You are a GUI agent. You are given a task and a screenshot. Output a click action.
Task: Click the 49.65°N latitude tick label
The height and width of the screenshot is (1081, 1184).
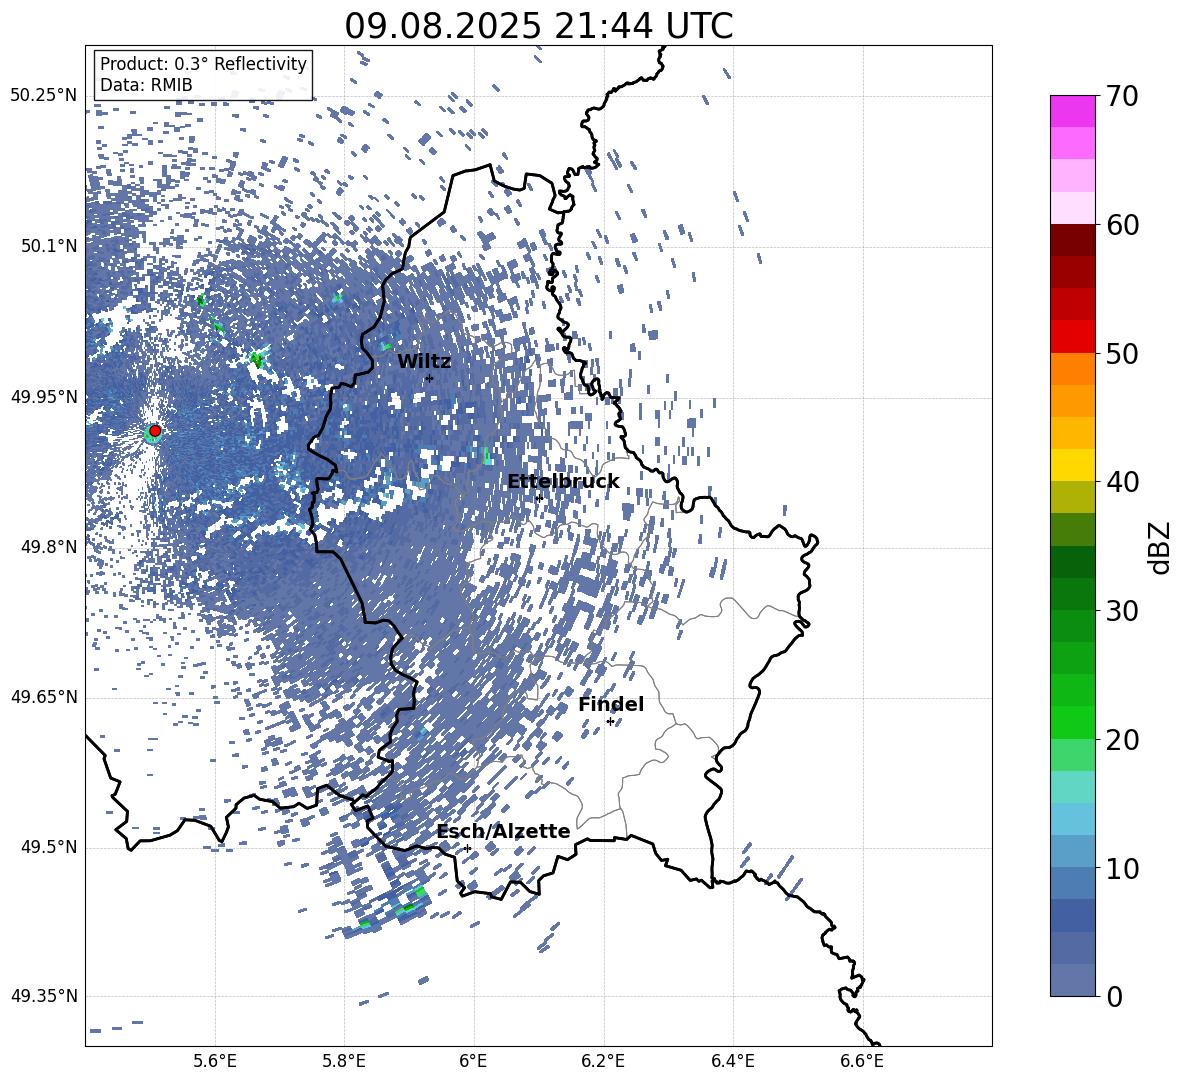click(44, 697)
